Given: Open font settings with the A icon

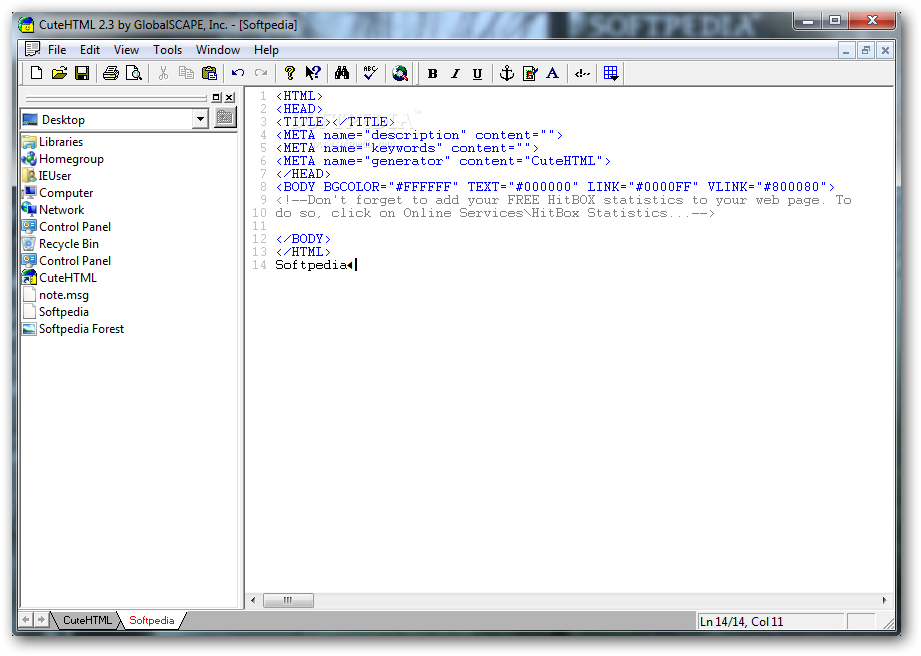Looking at the screenshot, I should (x=552, y=73).
